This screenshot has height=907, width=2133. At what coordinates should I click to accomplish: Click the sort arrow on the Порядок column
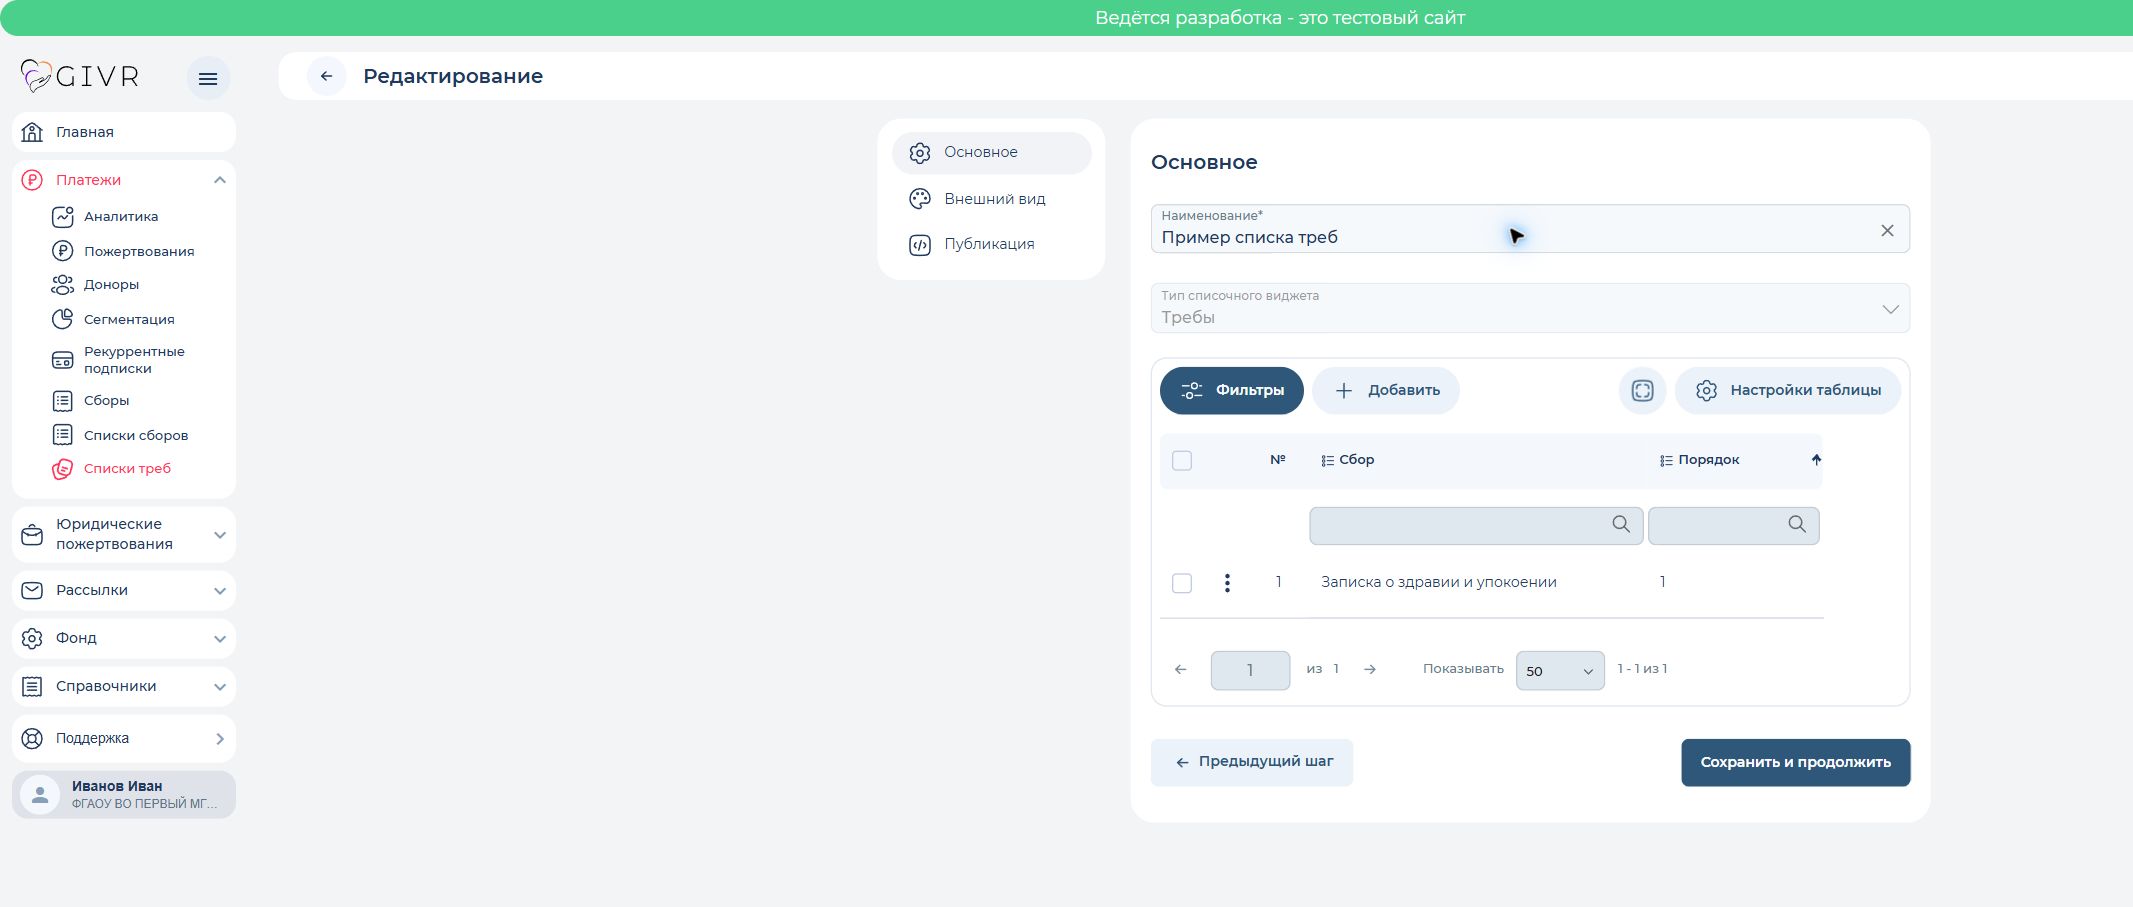1816,460
